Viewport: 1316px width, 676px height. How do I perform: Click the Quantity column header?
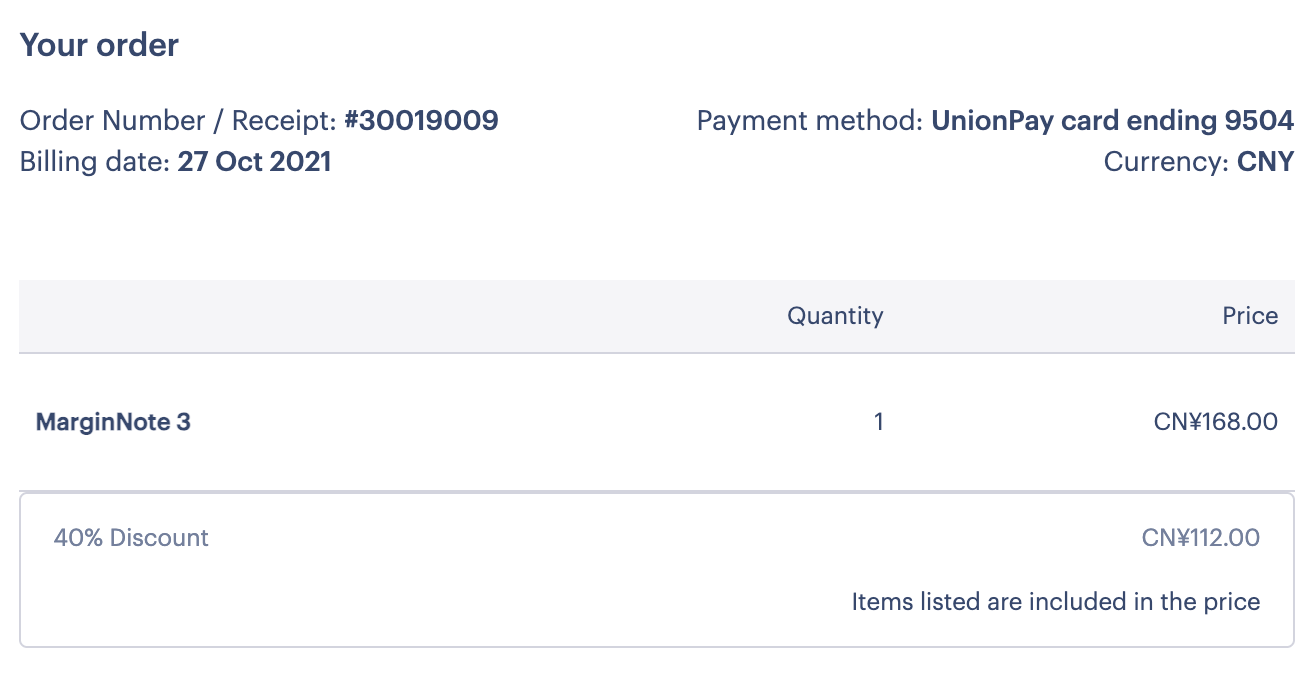[x=835, y=316]
